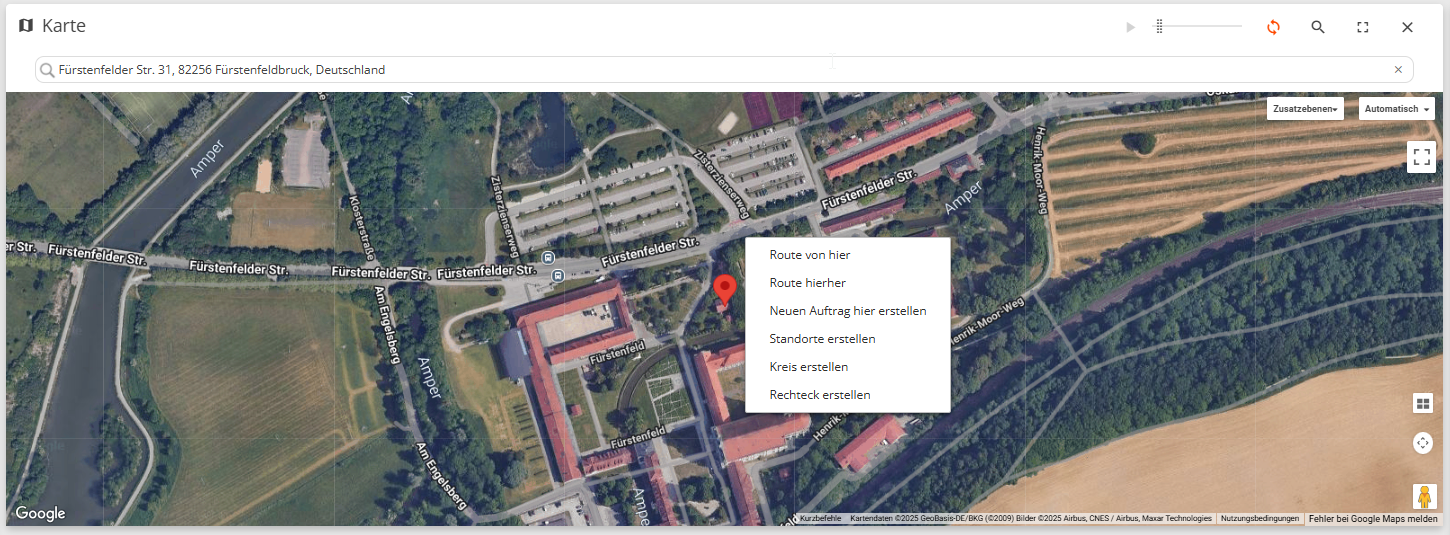Image resolution: width=1450 pixels, height=535 pixels.
Task: Click the orange refresh icon
Action: [x=1273, y=27]
